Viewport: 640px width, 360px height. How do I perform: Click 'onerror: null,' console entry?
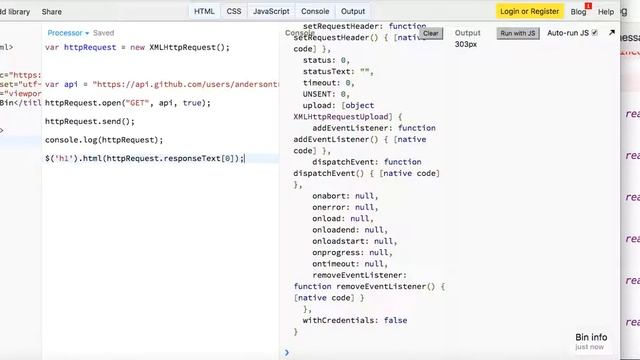point(345,207)
